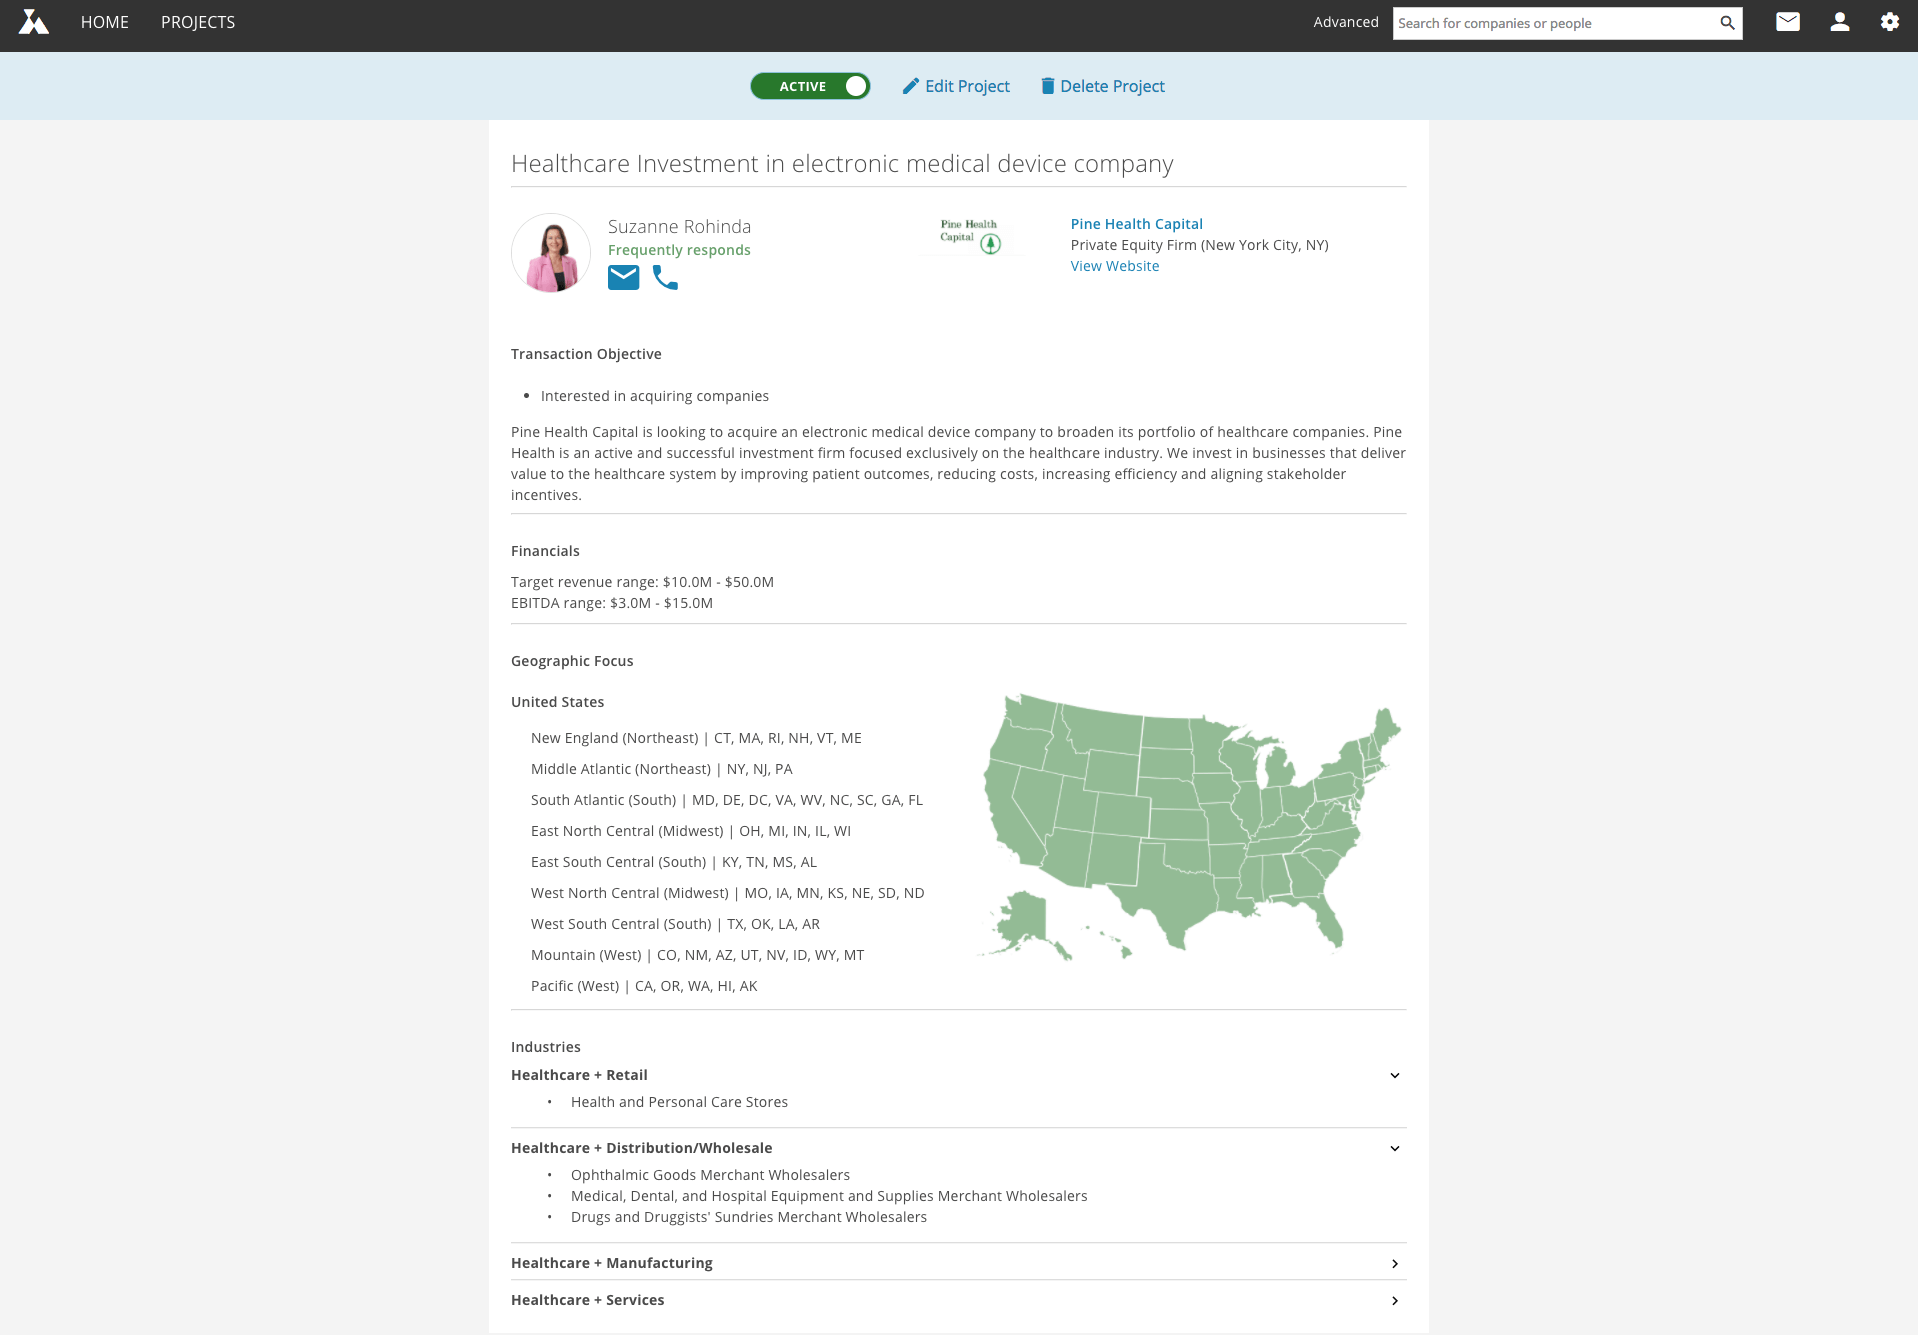Select 'Health and Personal Care Stores' item
The width and height of the screenshot is (1918, 1335).
[679, 1102]
